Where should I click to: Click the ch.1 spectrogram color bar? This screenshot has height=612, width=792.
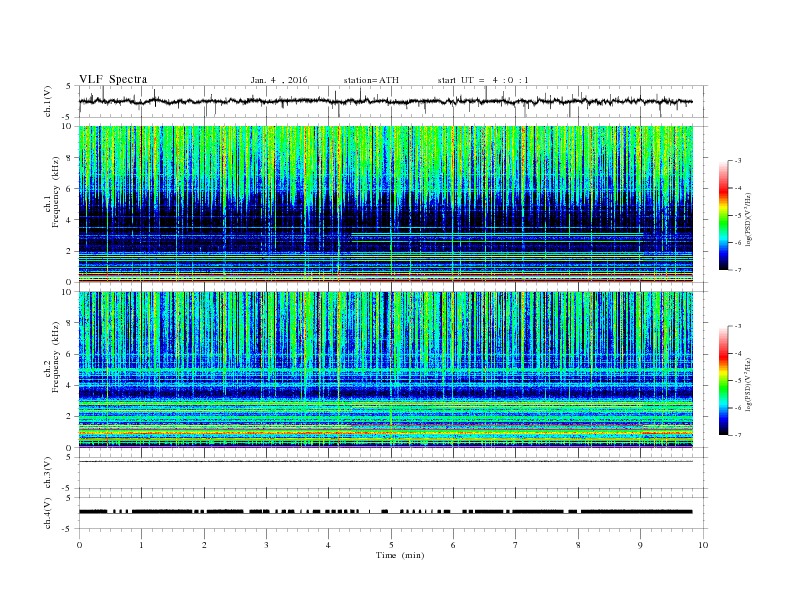724,215
